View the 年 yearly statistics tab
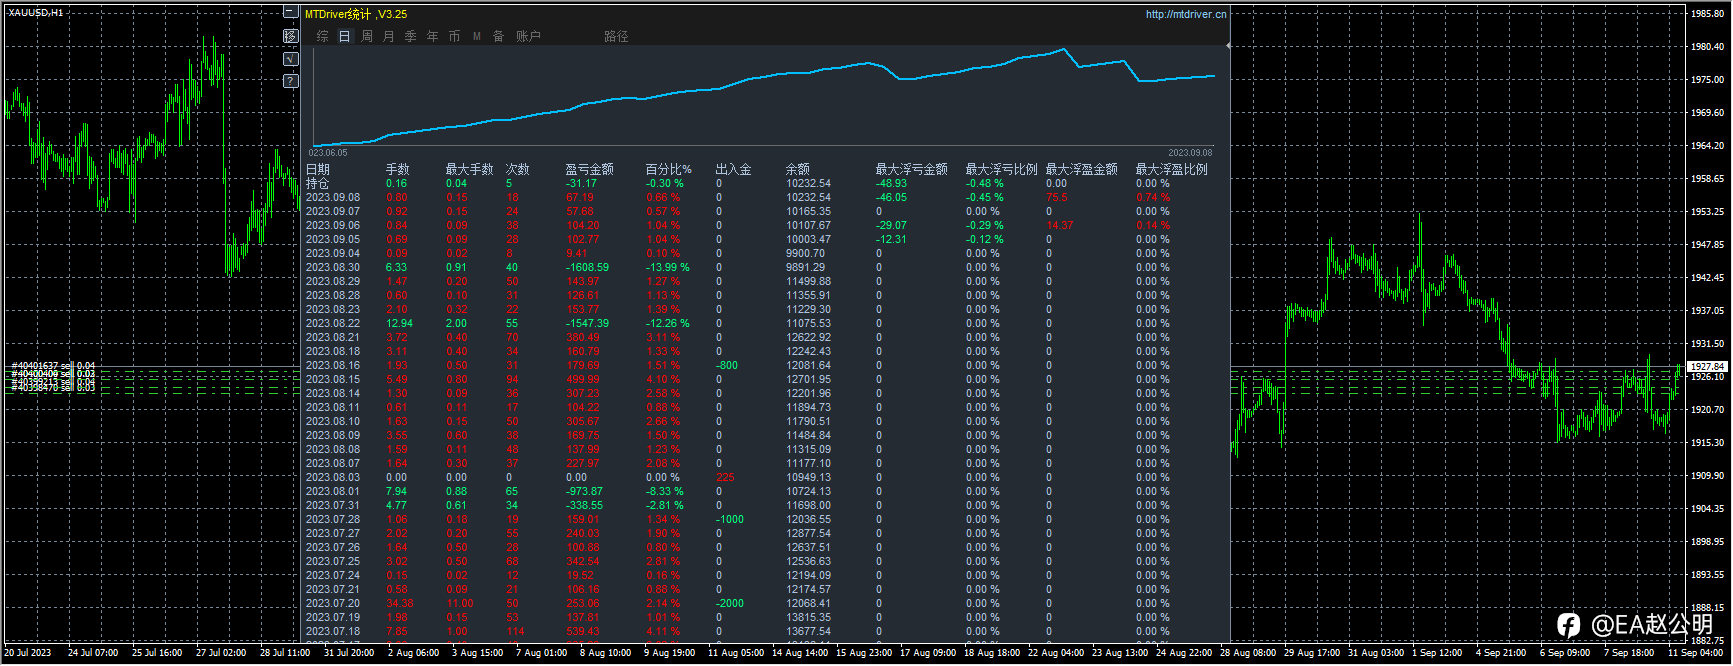 click(x=432, y=36)
